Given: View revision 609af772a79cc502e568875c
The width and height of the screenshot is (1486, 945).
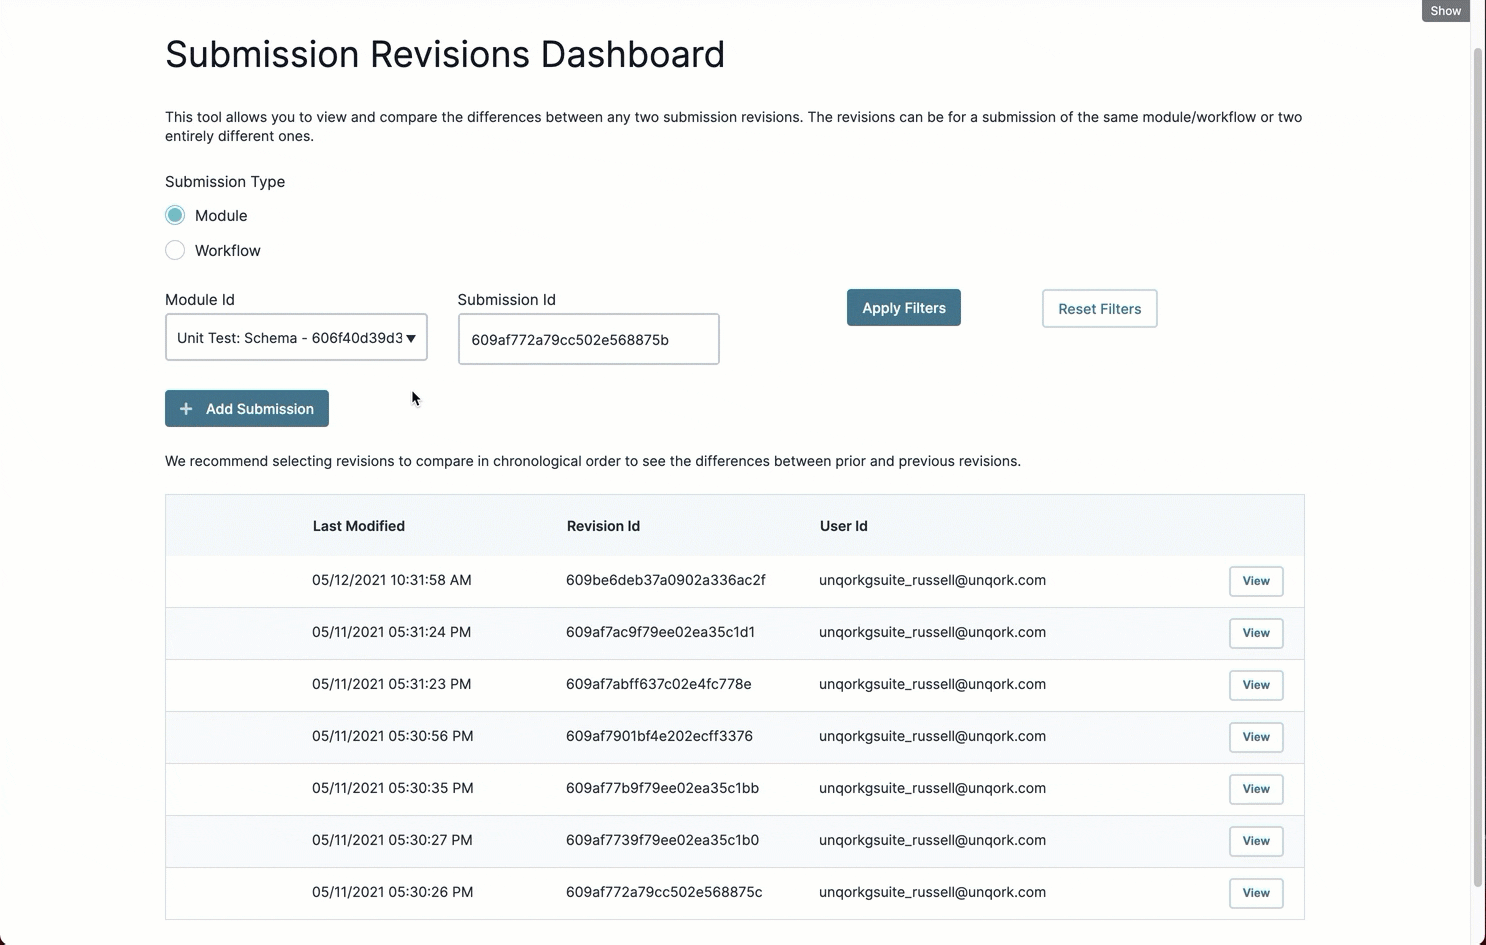Looking at the screenshot, I should click(1256, 893).
